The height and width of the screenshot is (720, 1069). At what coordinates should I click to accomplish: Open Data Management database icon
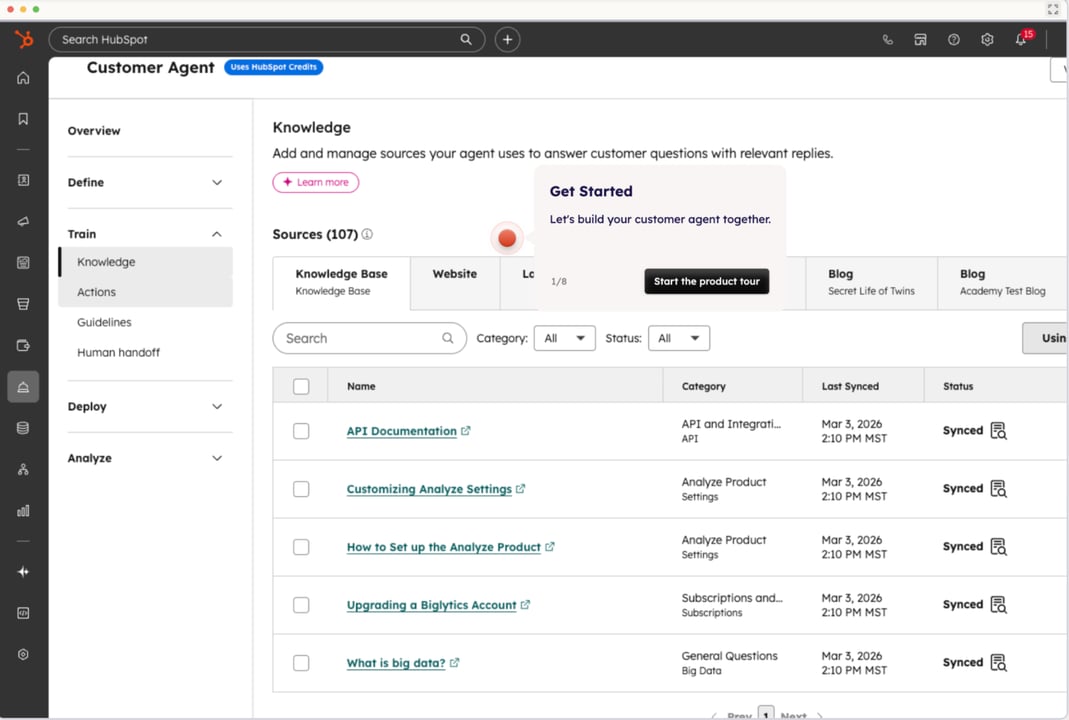[x=23, y=428]
